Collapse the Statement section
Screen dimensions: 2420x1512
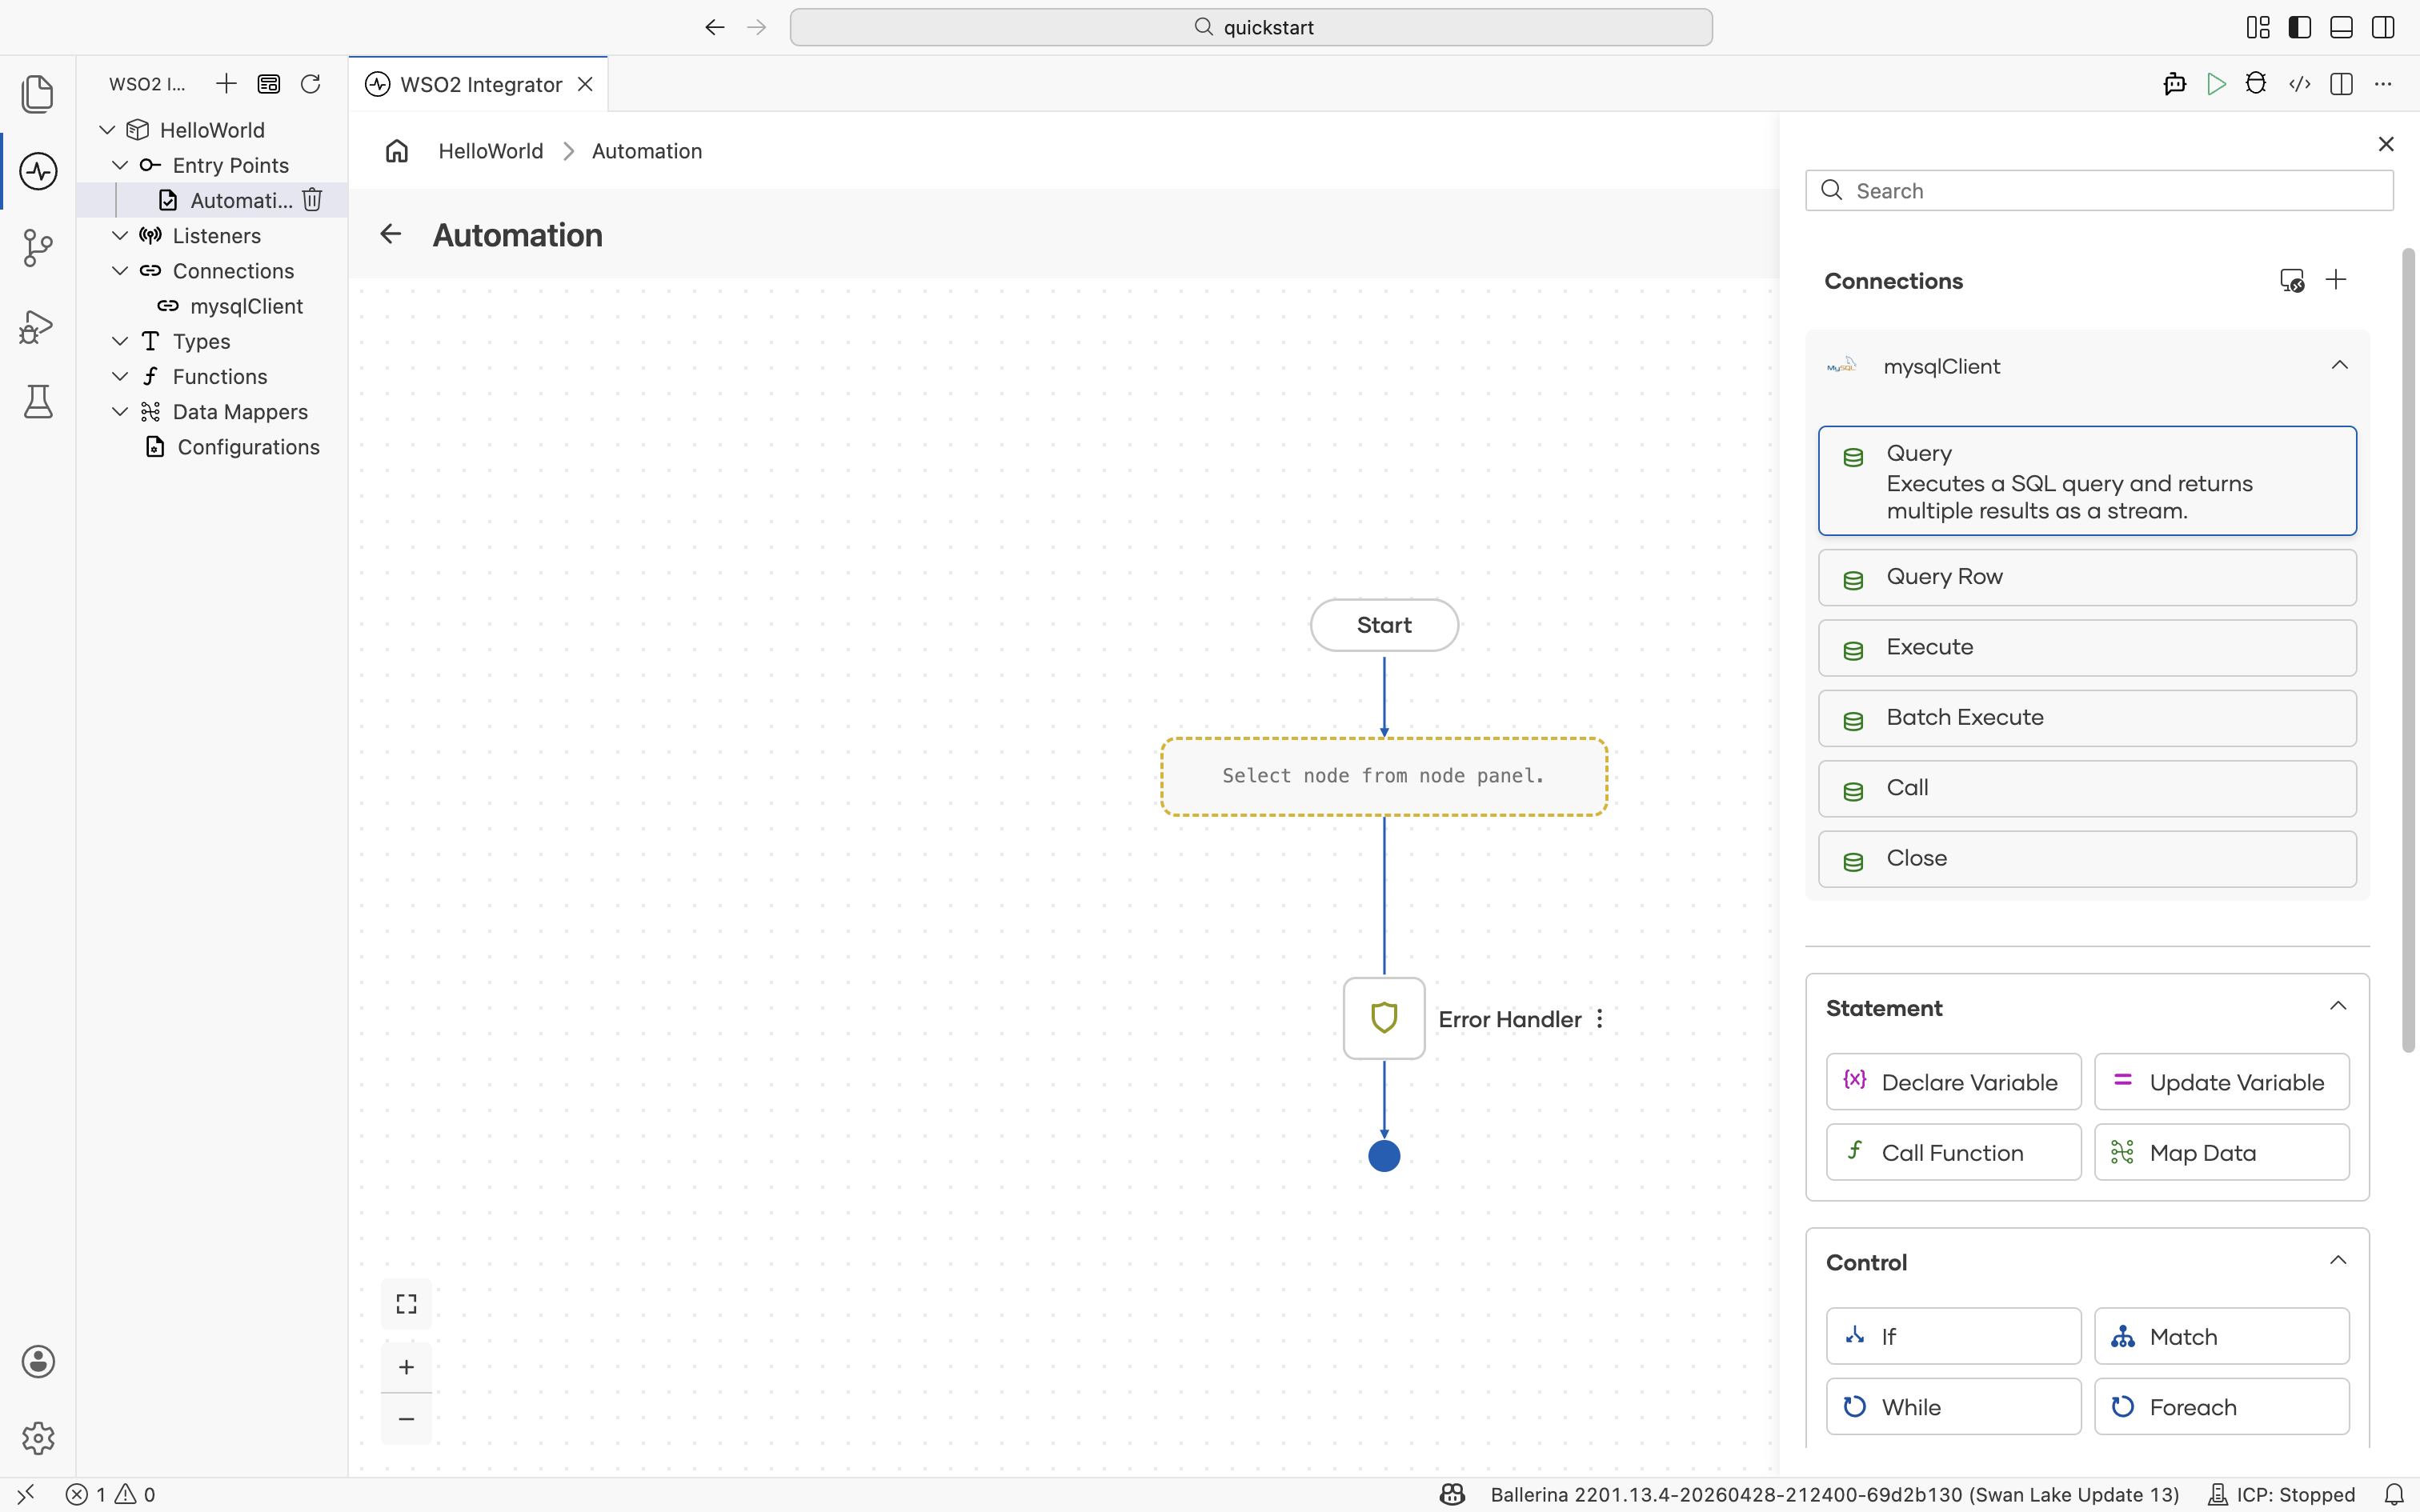click(2338, 1006)
